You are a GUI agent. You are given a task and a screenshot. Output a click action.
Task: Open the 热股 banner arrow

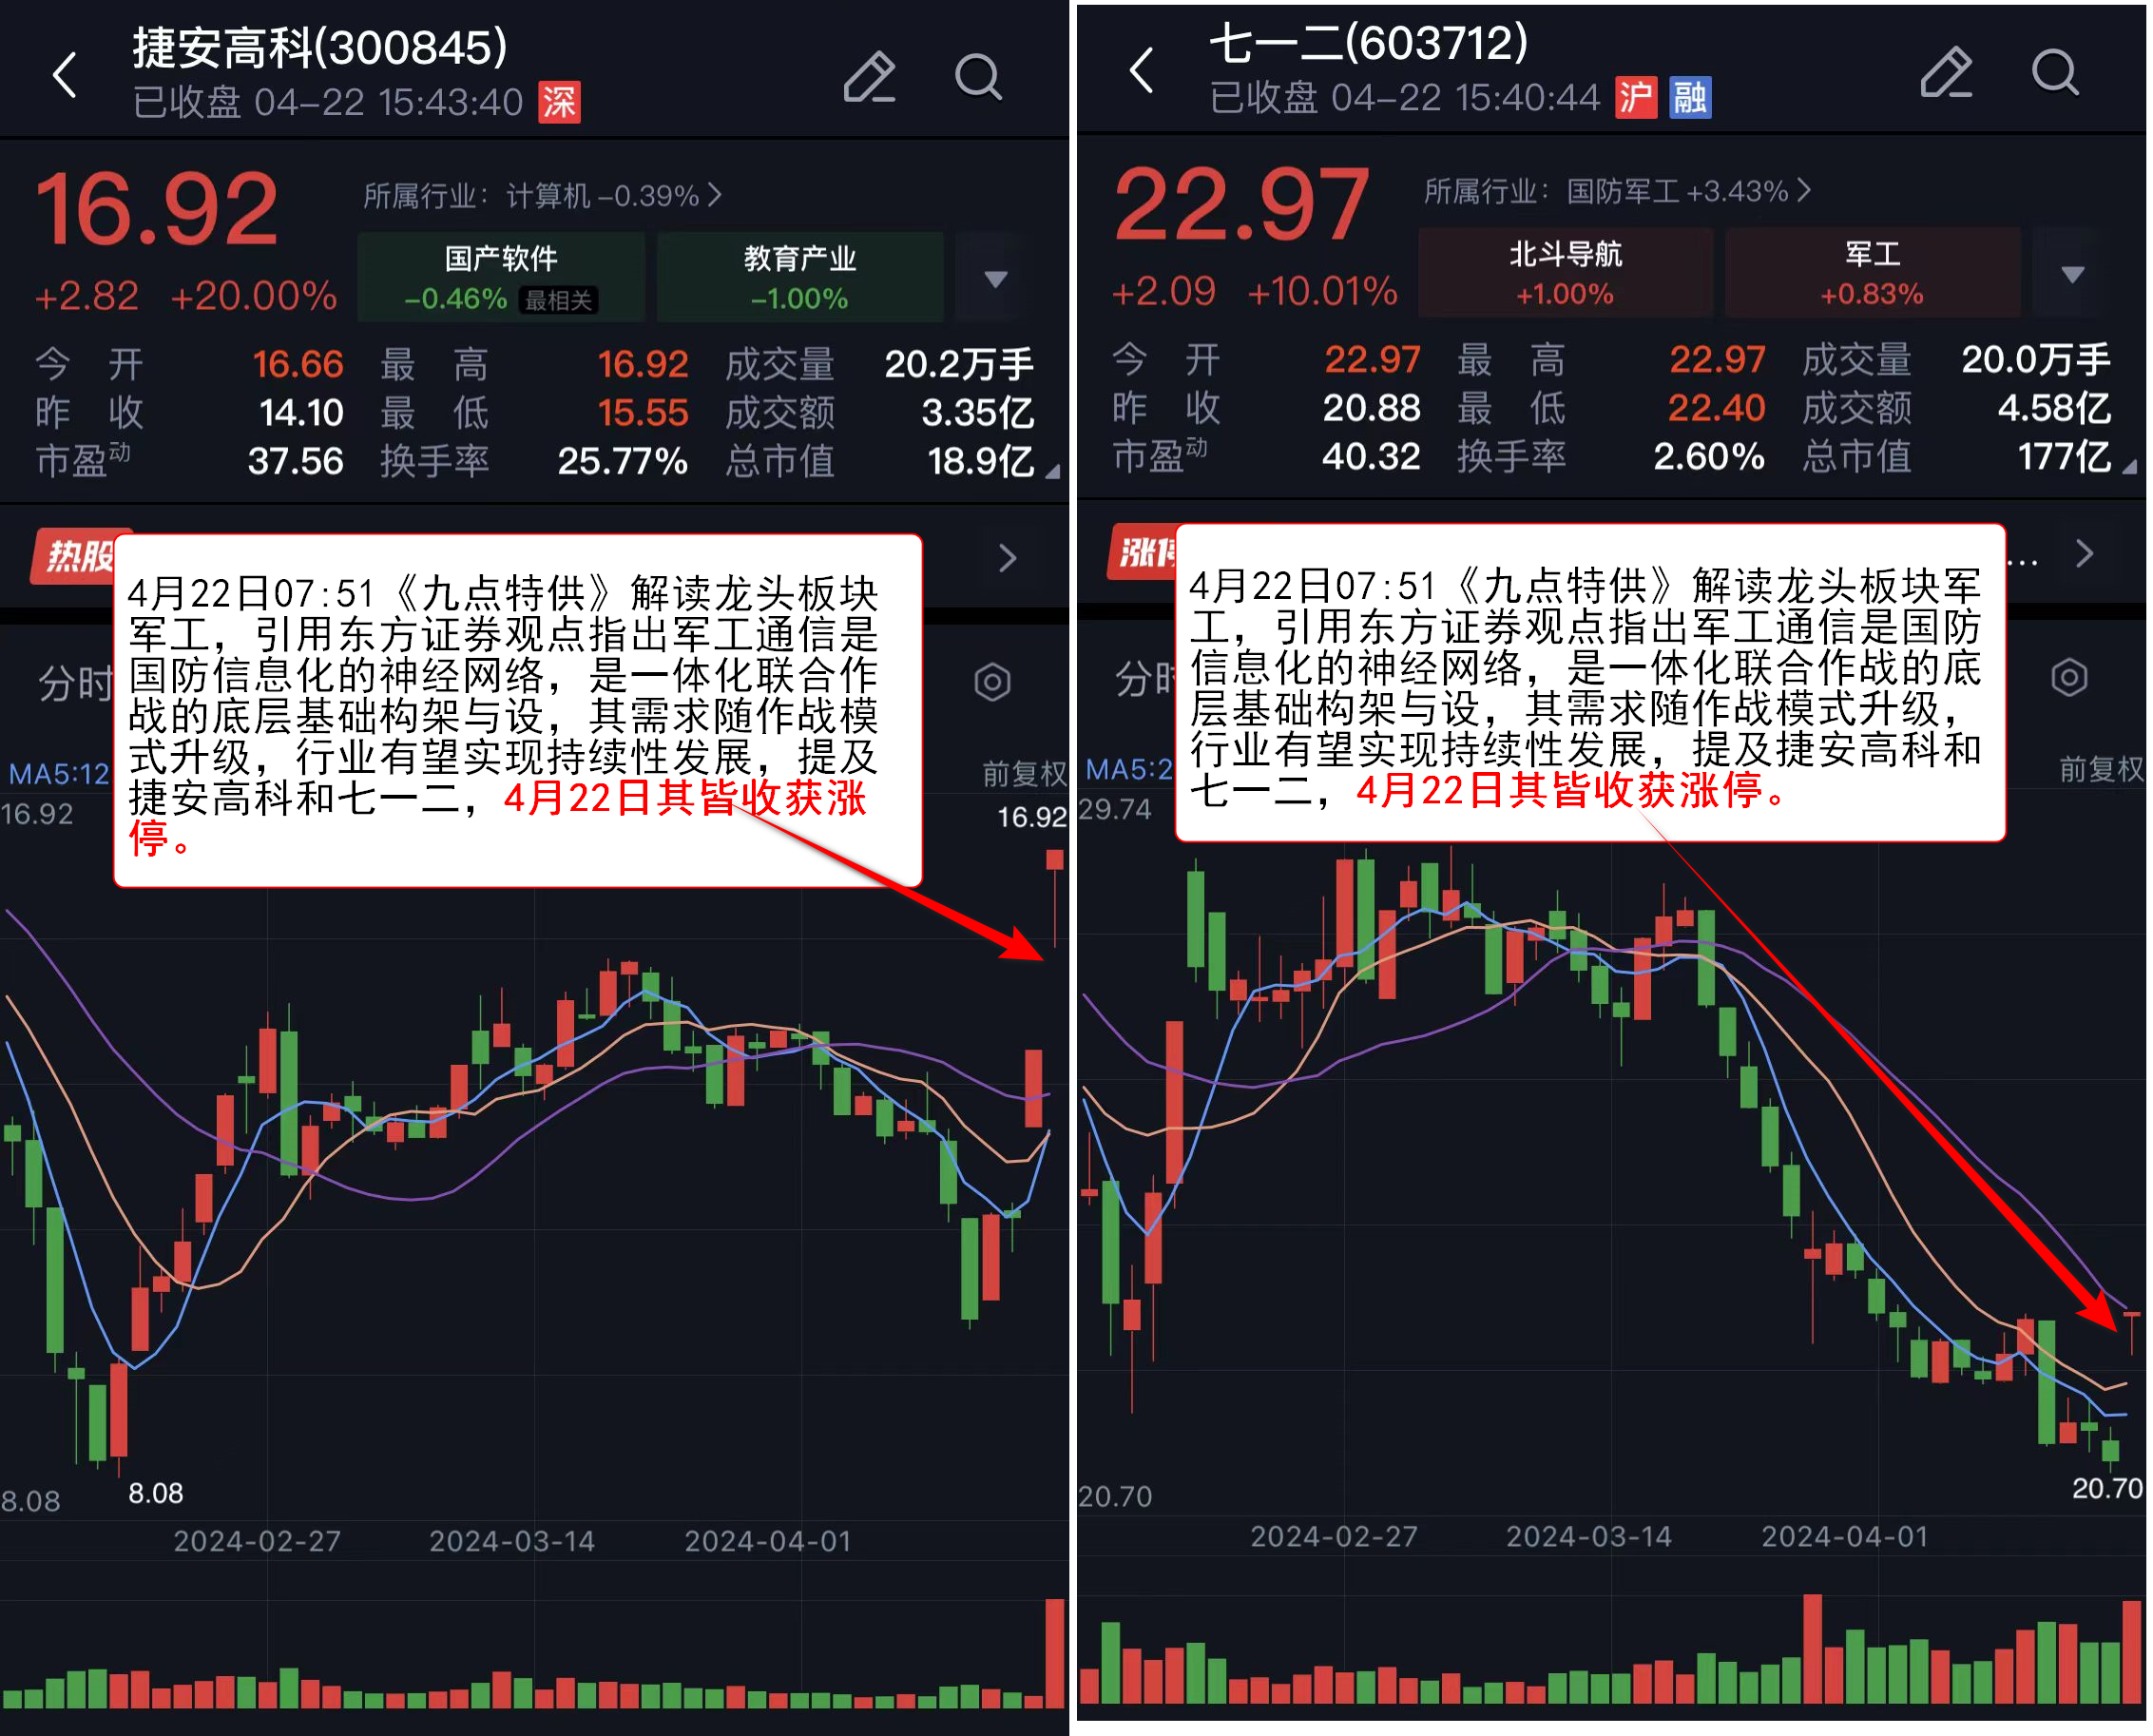1007,557
